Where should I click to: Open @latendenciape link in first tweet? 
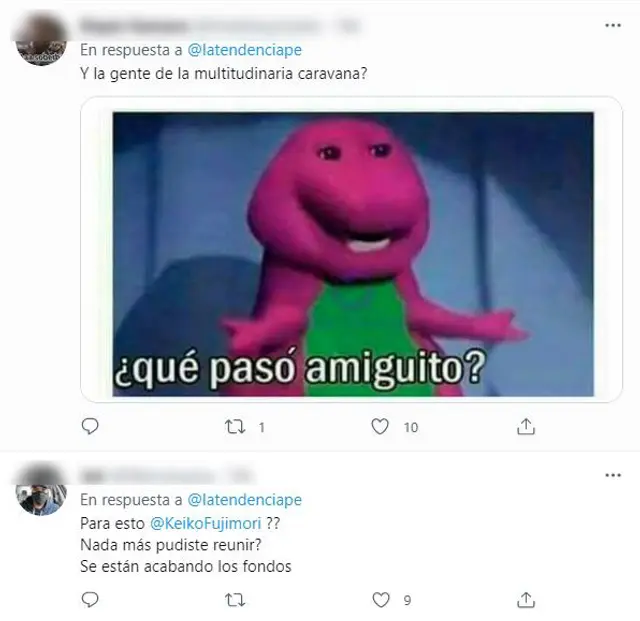[244, 50]
